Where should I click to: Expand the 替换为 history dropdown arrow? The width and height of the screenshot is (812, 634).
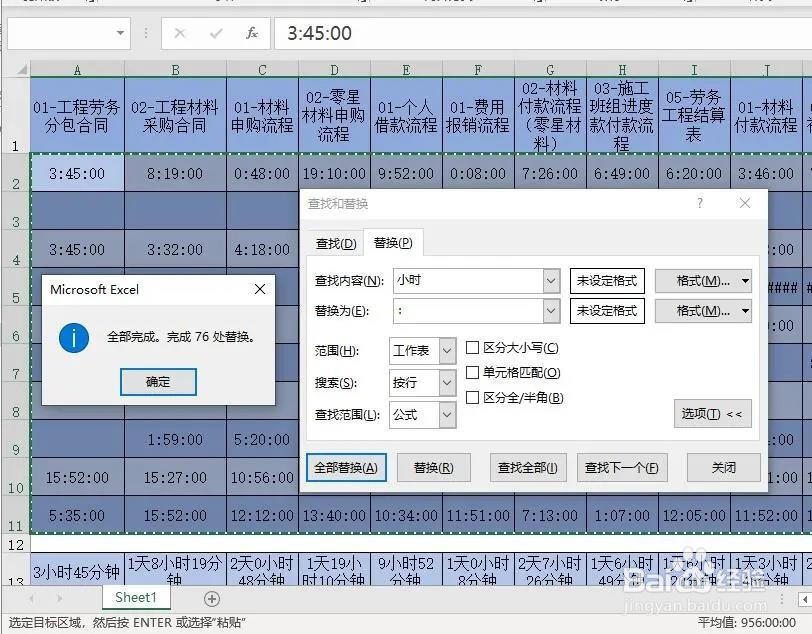(x=551, y=311)
